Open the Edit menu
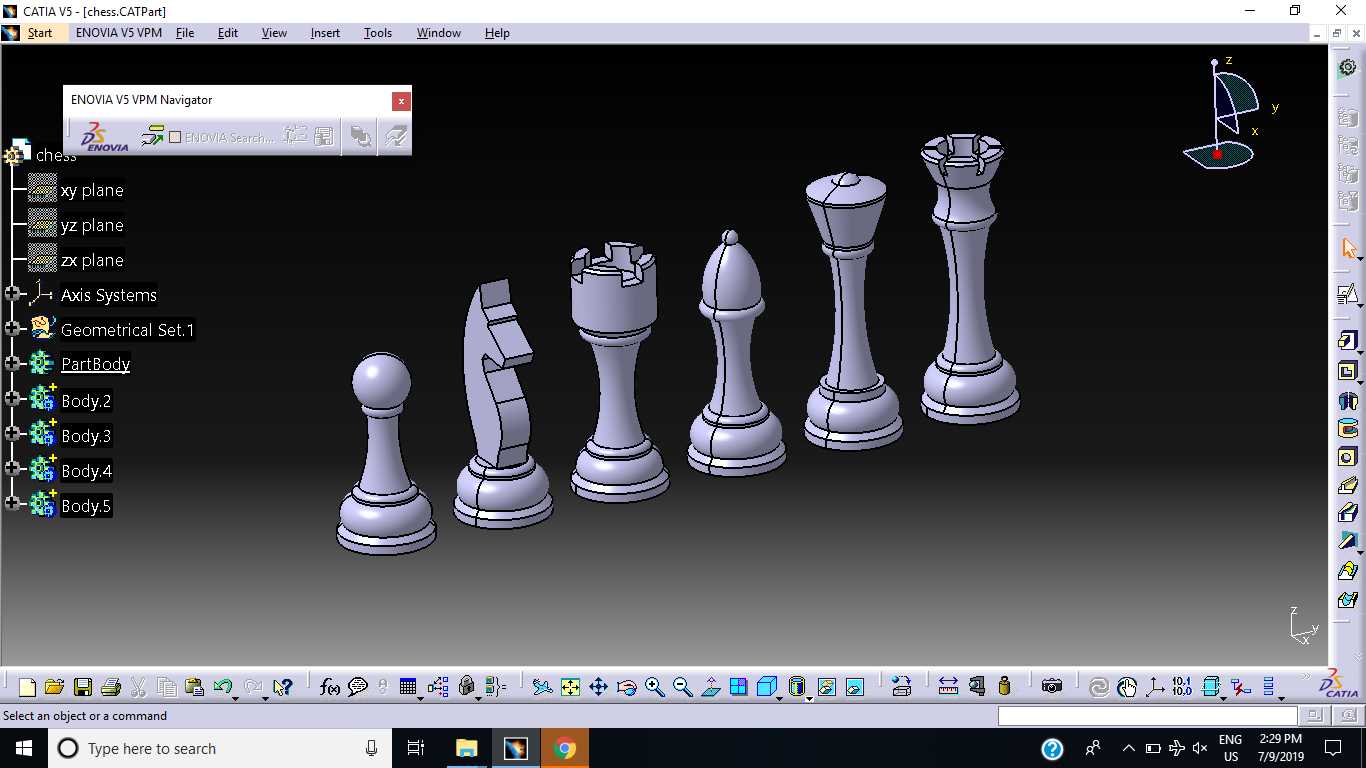1366x768 pixels. (228, 33)
